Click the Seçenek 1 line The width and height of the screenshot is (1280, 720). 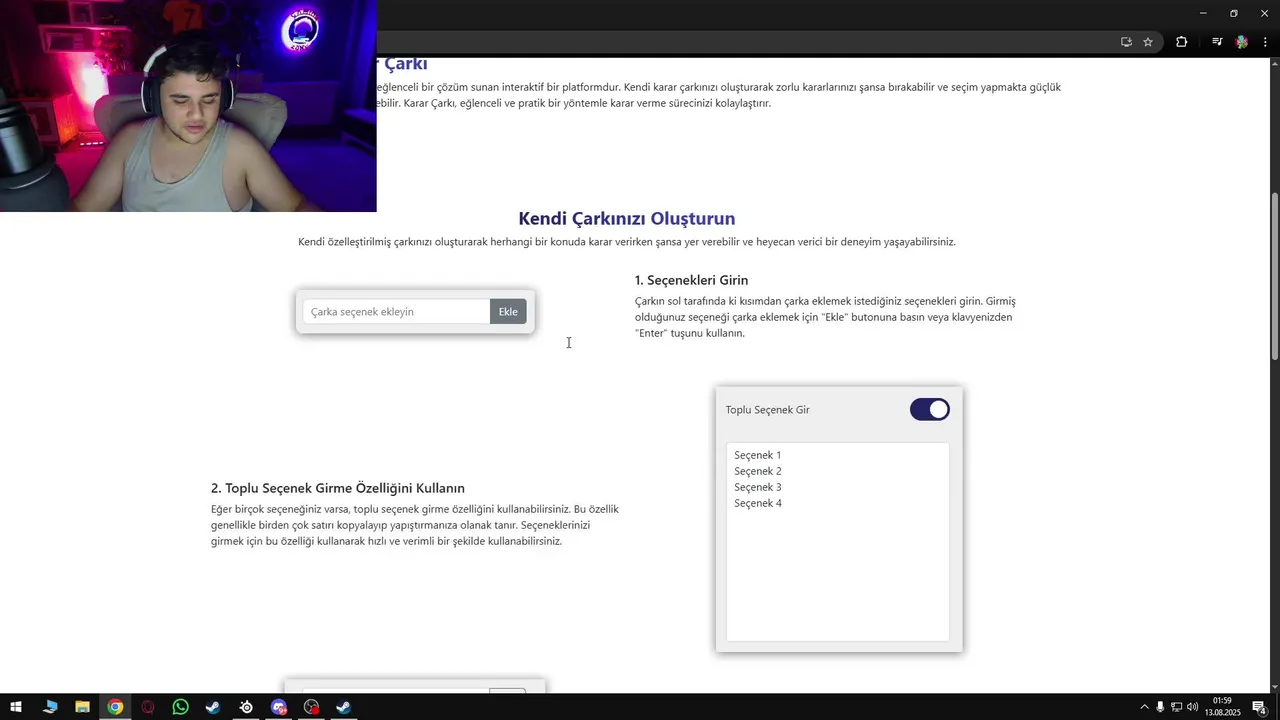point(758,455)
